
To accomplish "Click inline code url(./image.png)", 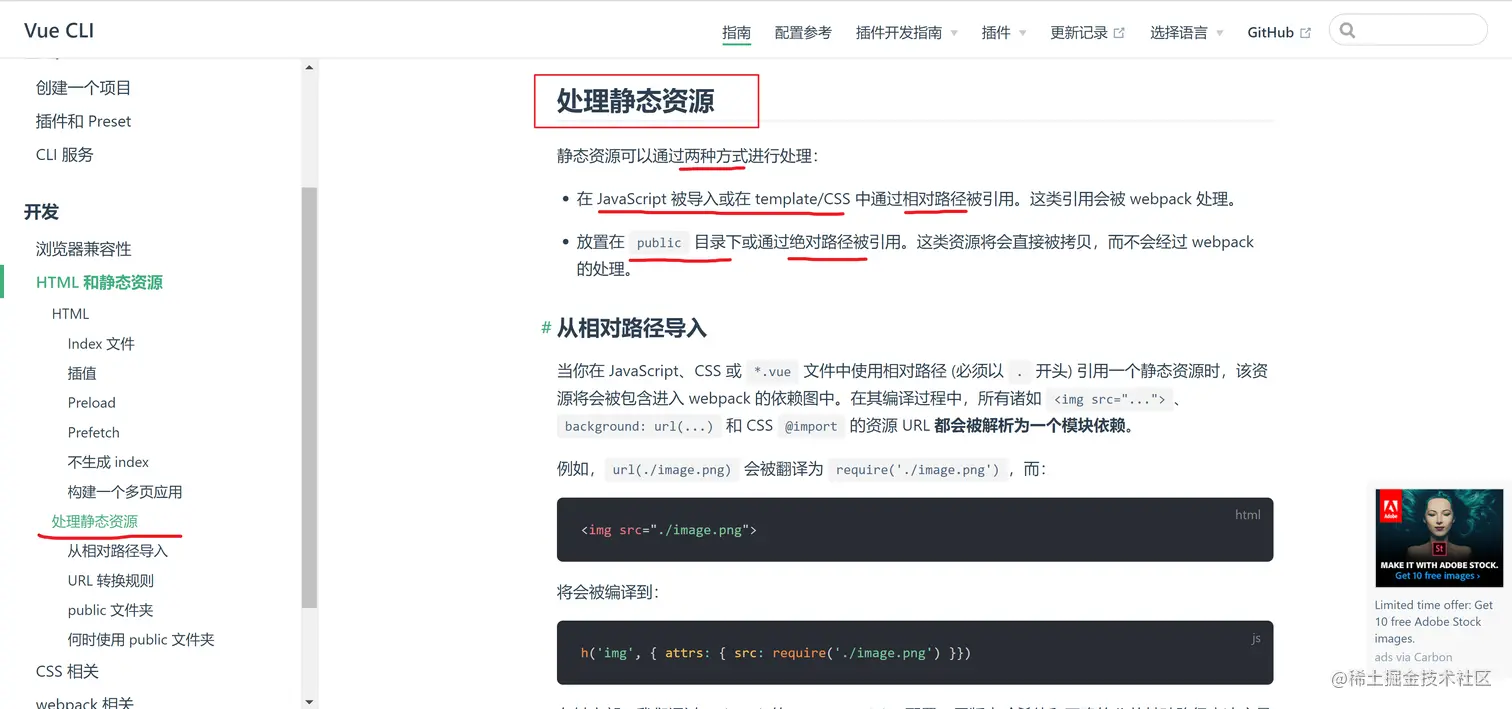I will pyautogui.click(x=672, y=470).
